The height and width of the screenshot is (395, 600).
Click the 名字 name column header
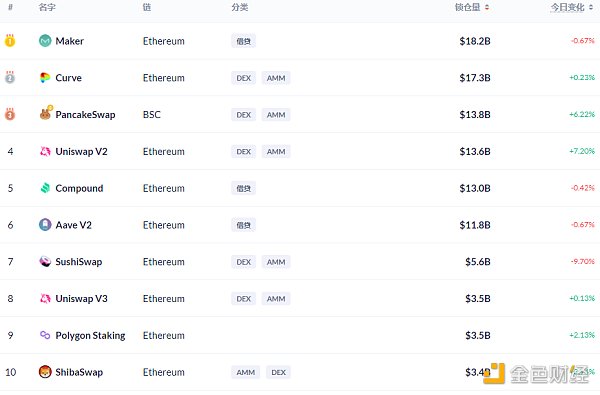click(47, 7)
